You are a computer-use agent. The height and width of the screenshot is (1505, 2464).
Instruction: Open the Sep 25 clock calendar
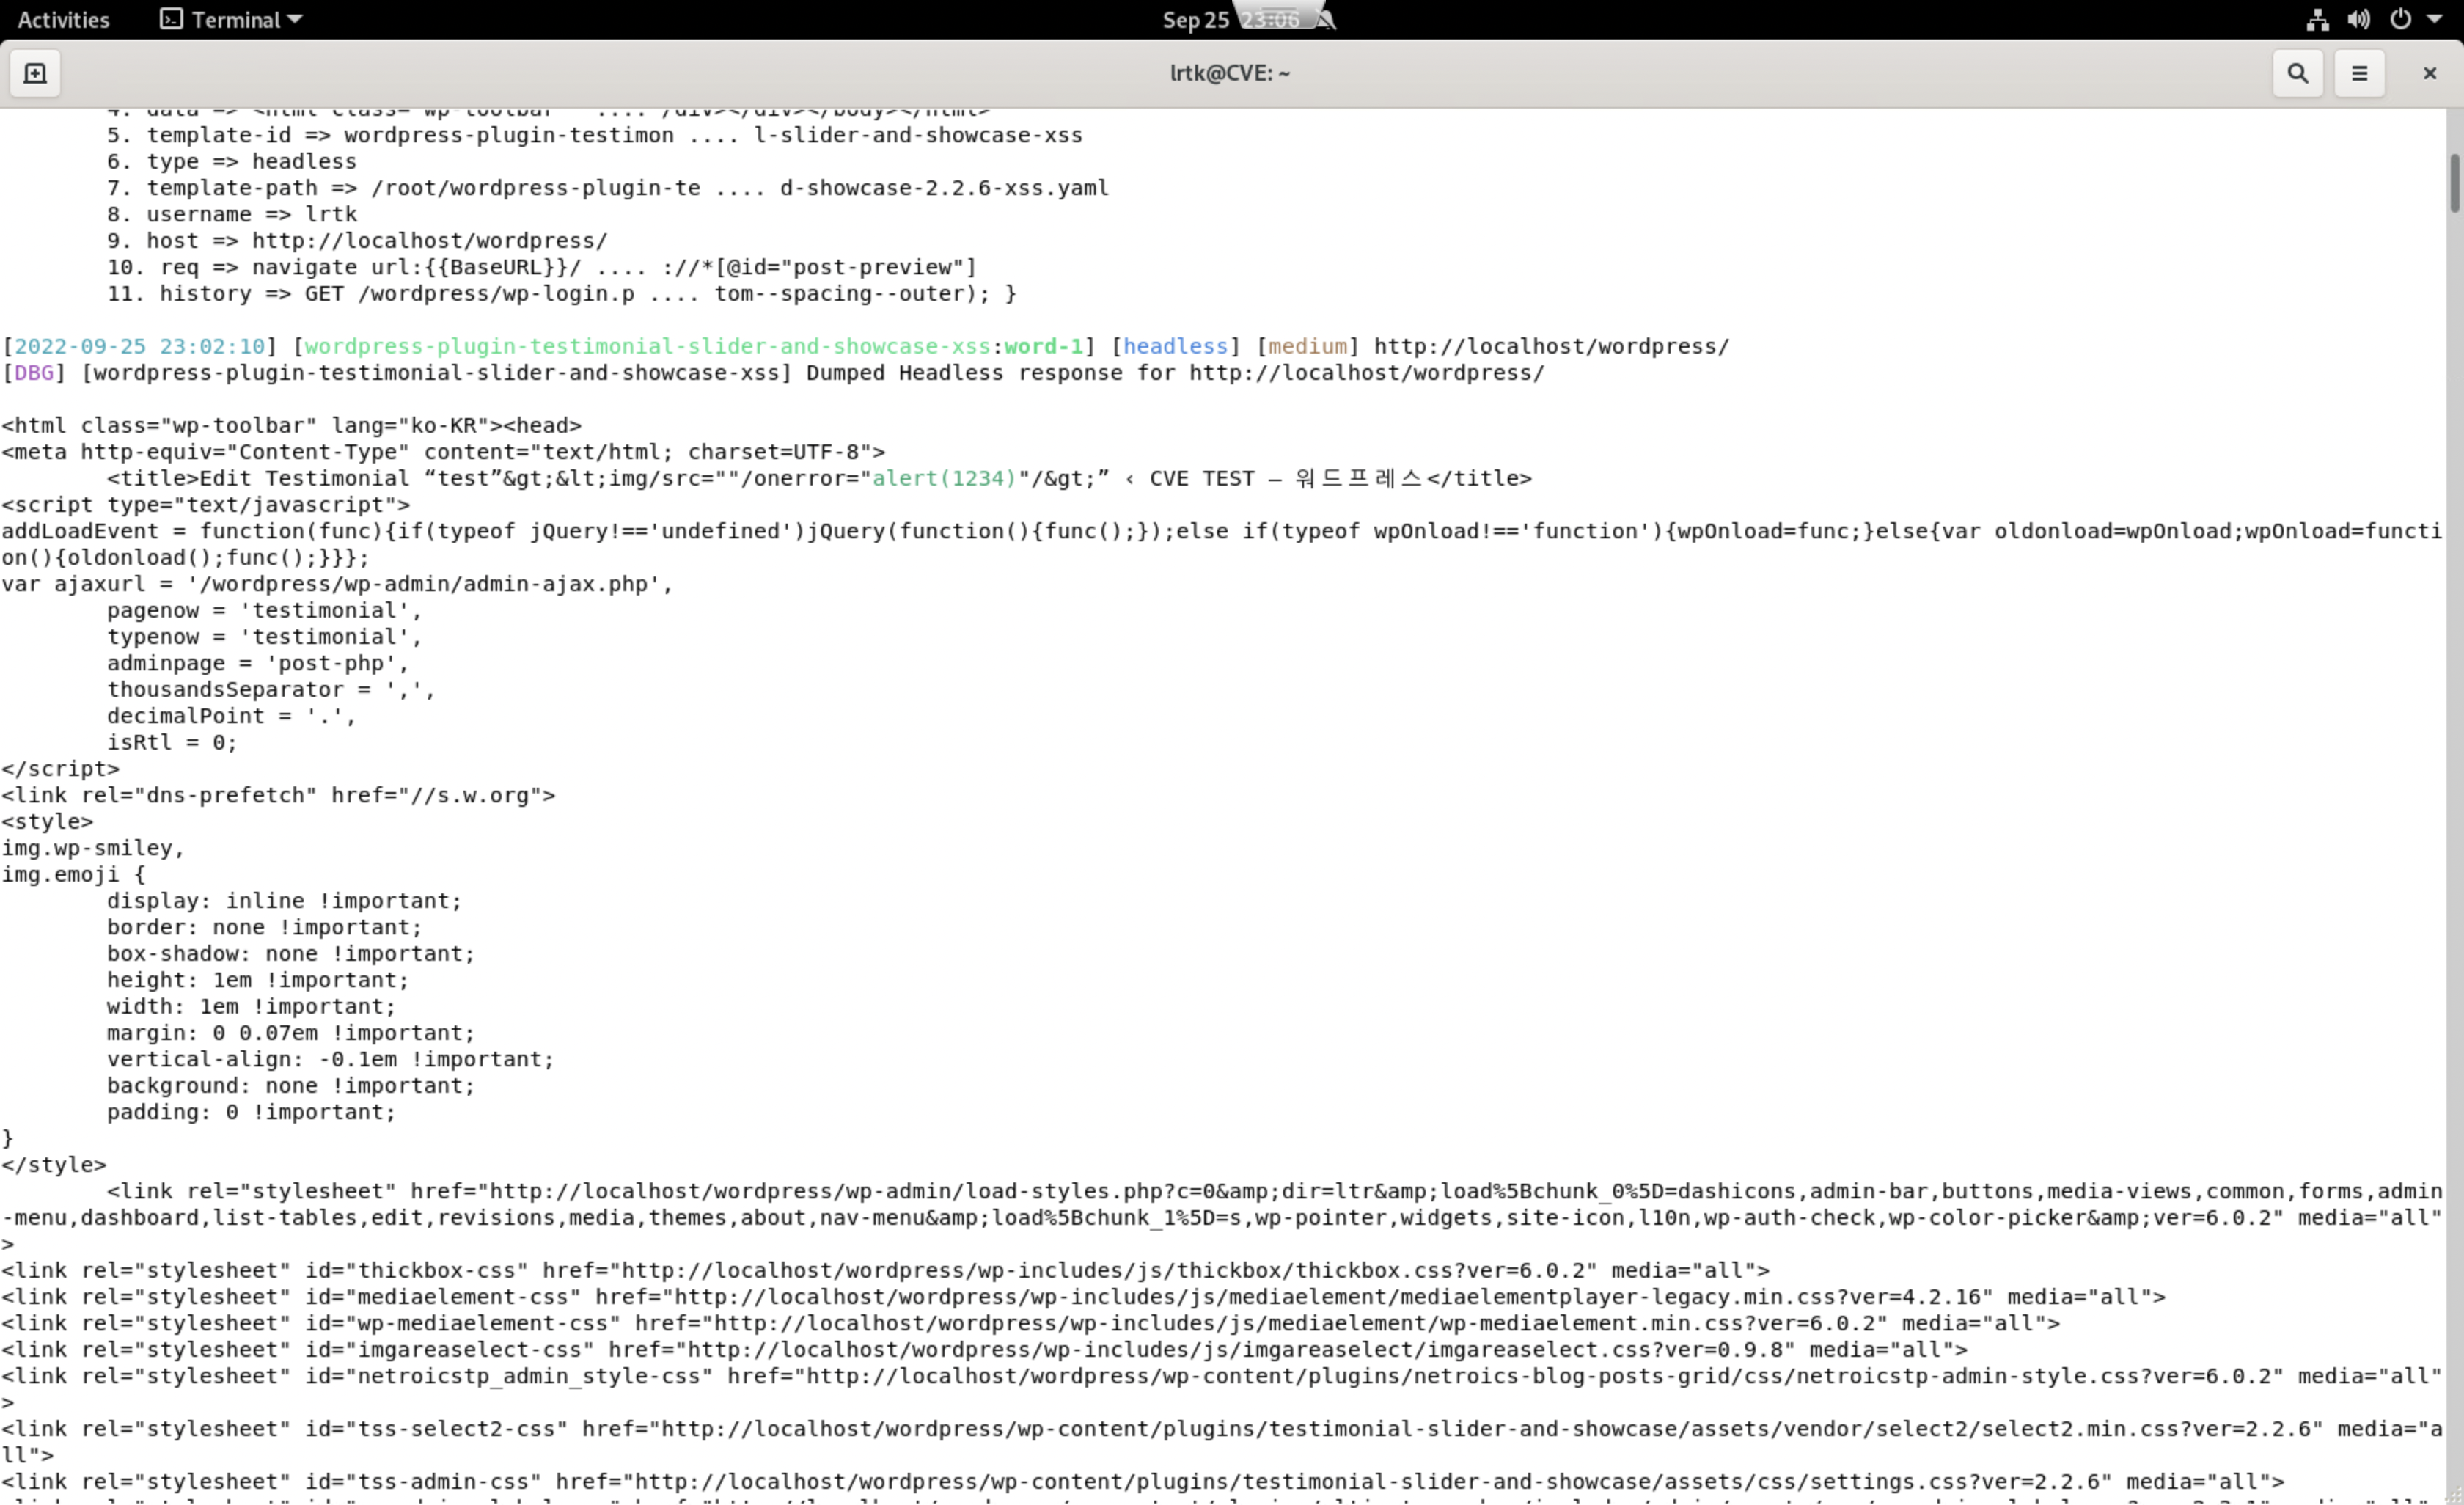tap(1196, 20)
